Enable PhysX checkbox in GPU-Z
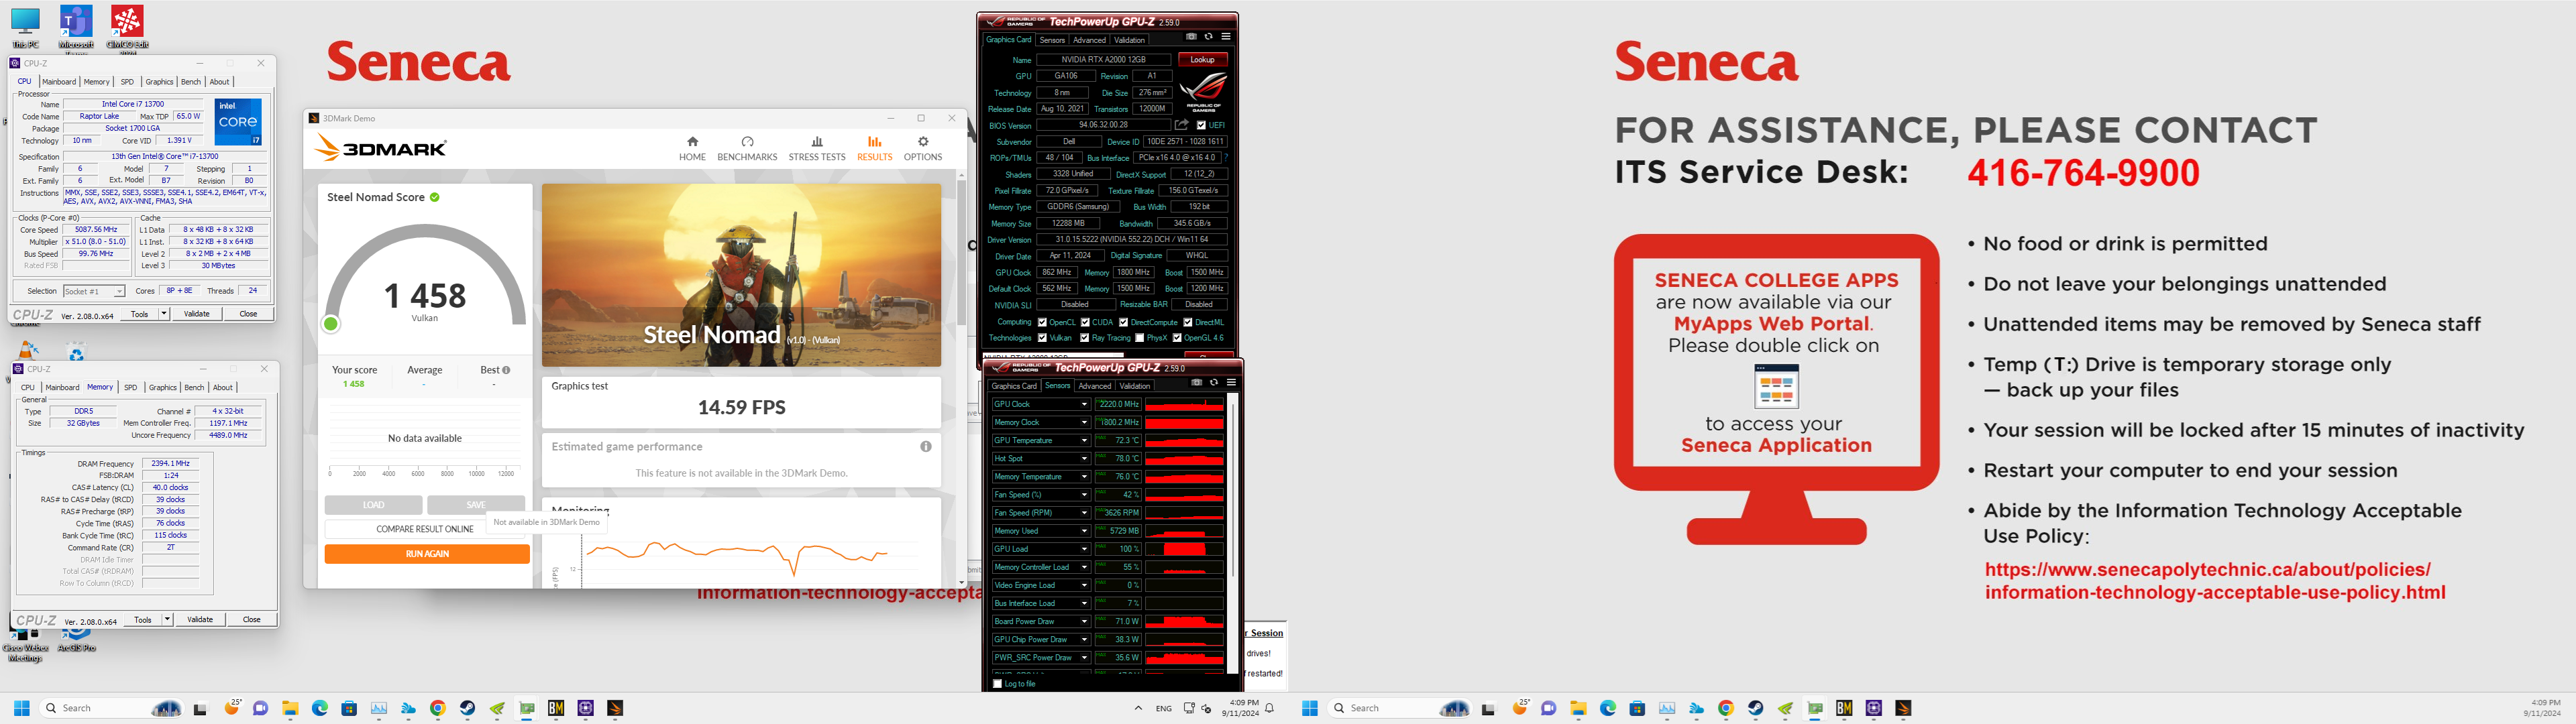2576x724 pixels. click(1139, 338)
